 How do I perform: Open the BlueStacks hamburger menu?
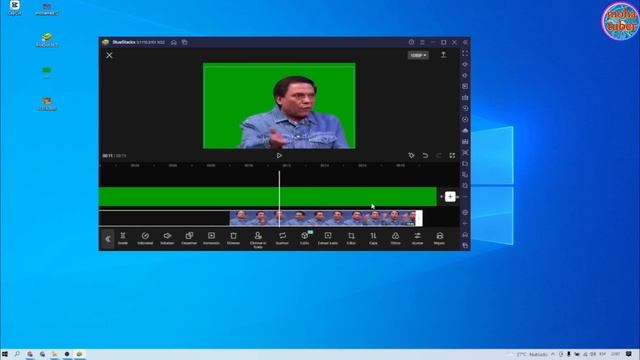coord(422,42)
